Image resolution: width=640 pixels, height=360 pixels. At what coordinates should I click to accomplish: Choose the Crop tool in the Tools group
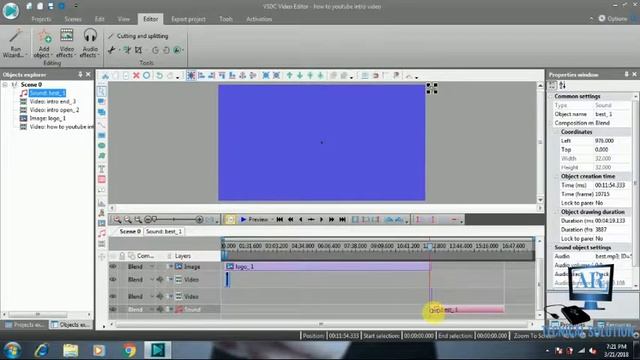click(138, 50)
